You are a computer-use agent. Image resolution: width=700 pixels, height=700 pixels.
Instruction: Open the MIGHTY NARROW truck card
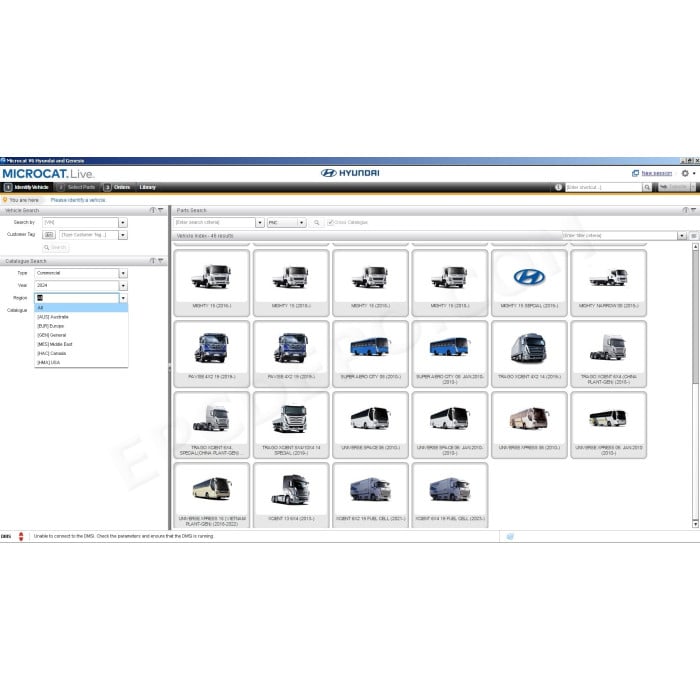[x=608, y=283]
